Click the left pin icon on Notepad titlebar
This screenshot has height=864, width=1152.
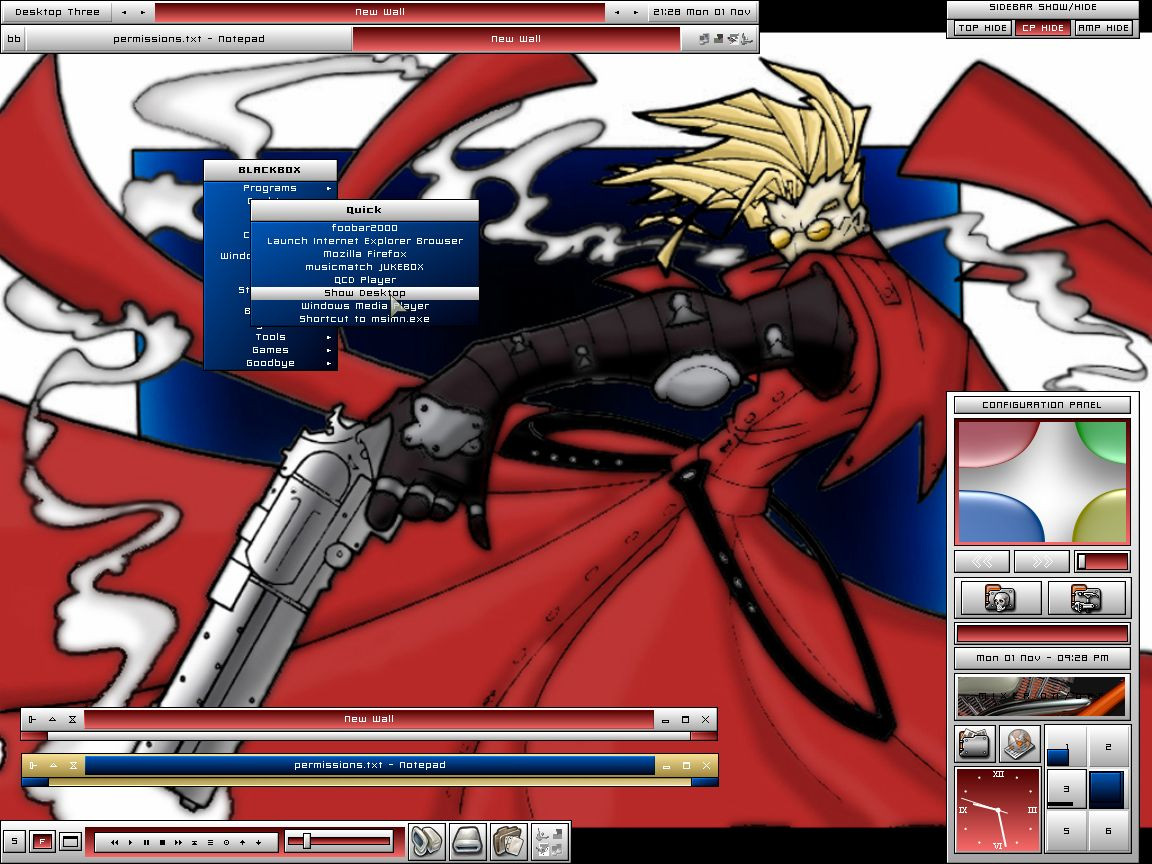(33, 766)
